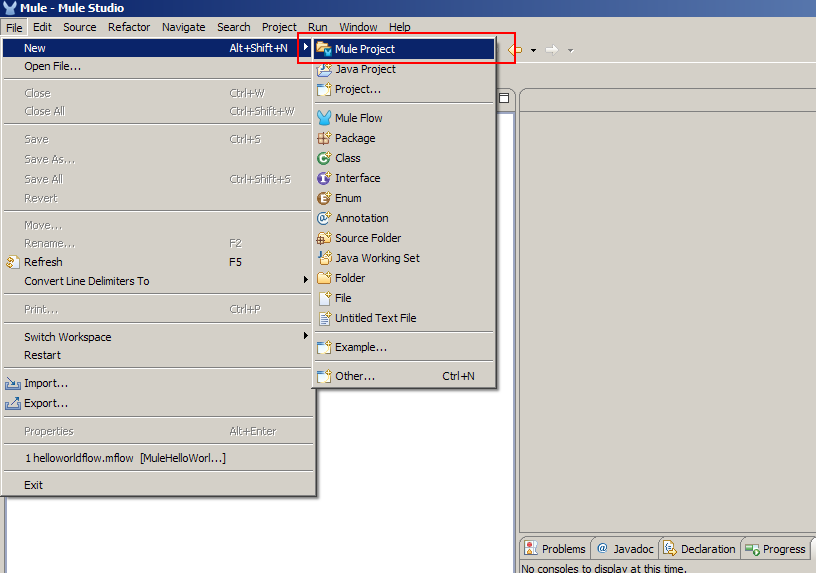Open the Run menu
The height and width of the screenshot is (574, 816).
click(x=317, y=27)
